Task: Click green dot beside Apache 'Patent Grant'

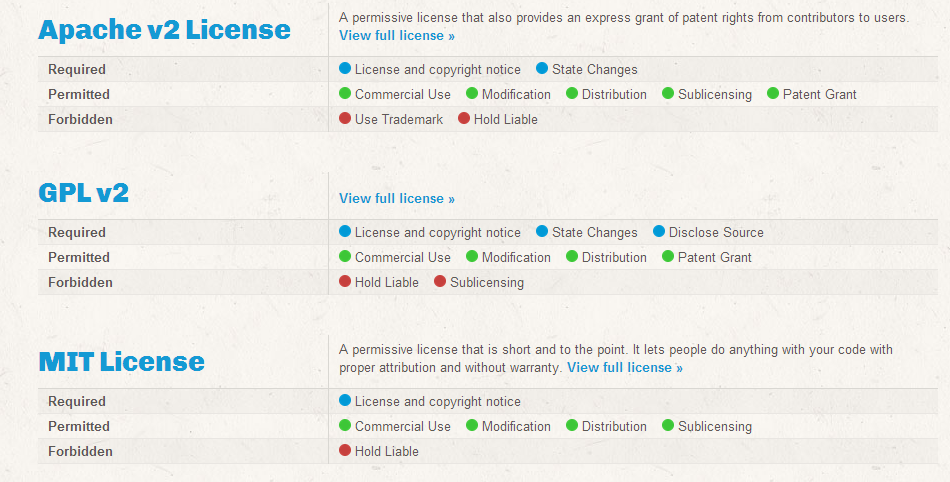Action: pos(773,94)
